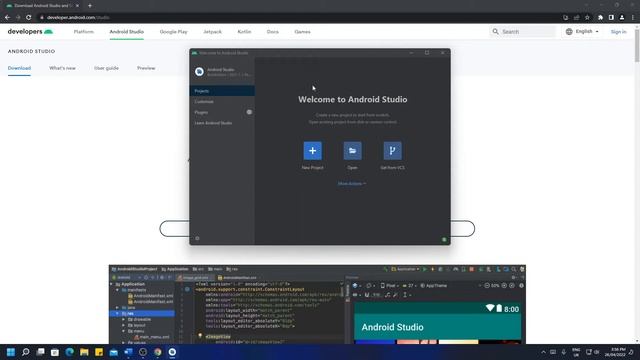Switch to Android Studio in the taskbar
Image resolution: width=640 pixels, height=360 pixels.
172,352
